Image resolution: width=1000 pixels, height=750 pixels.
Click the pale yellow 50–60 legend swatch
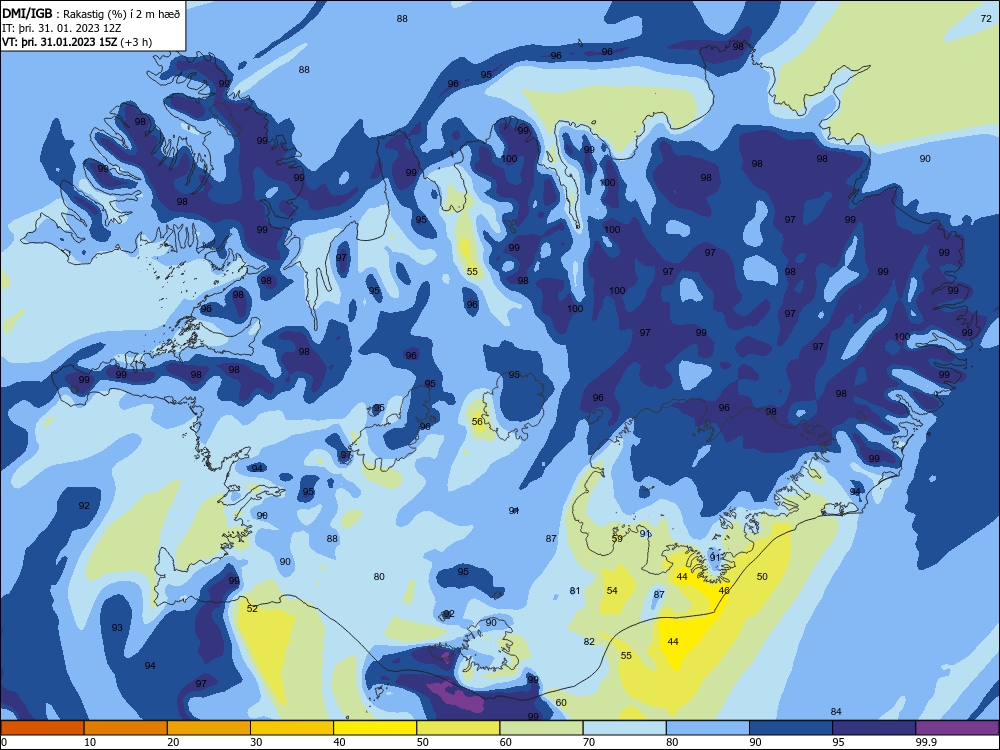coord(458,728)
